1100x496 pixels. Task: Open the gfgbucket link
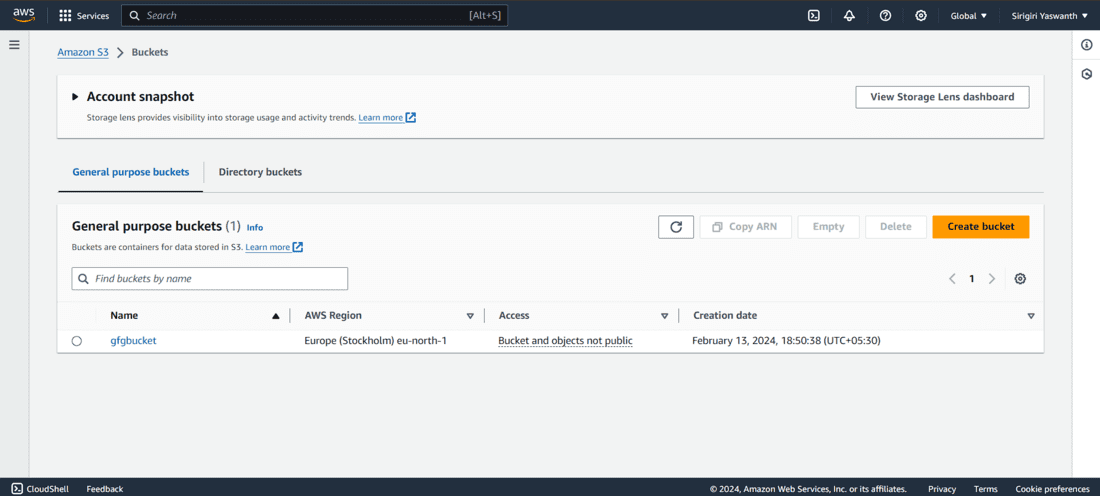(133, 340)
